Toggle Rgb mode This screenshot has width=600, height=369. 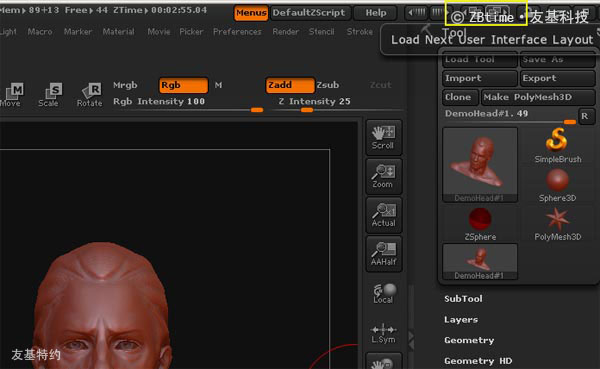(x=183, y=85)
